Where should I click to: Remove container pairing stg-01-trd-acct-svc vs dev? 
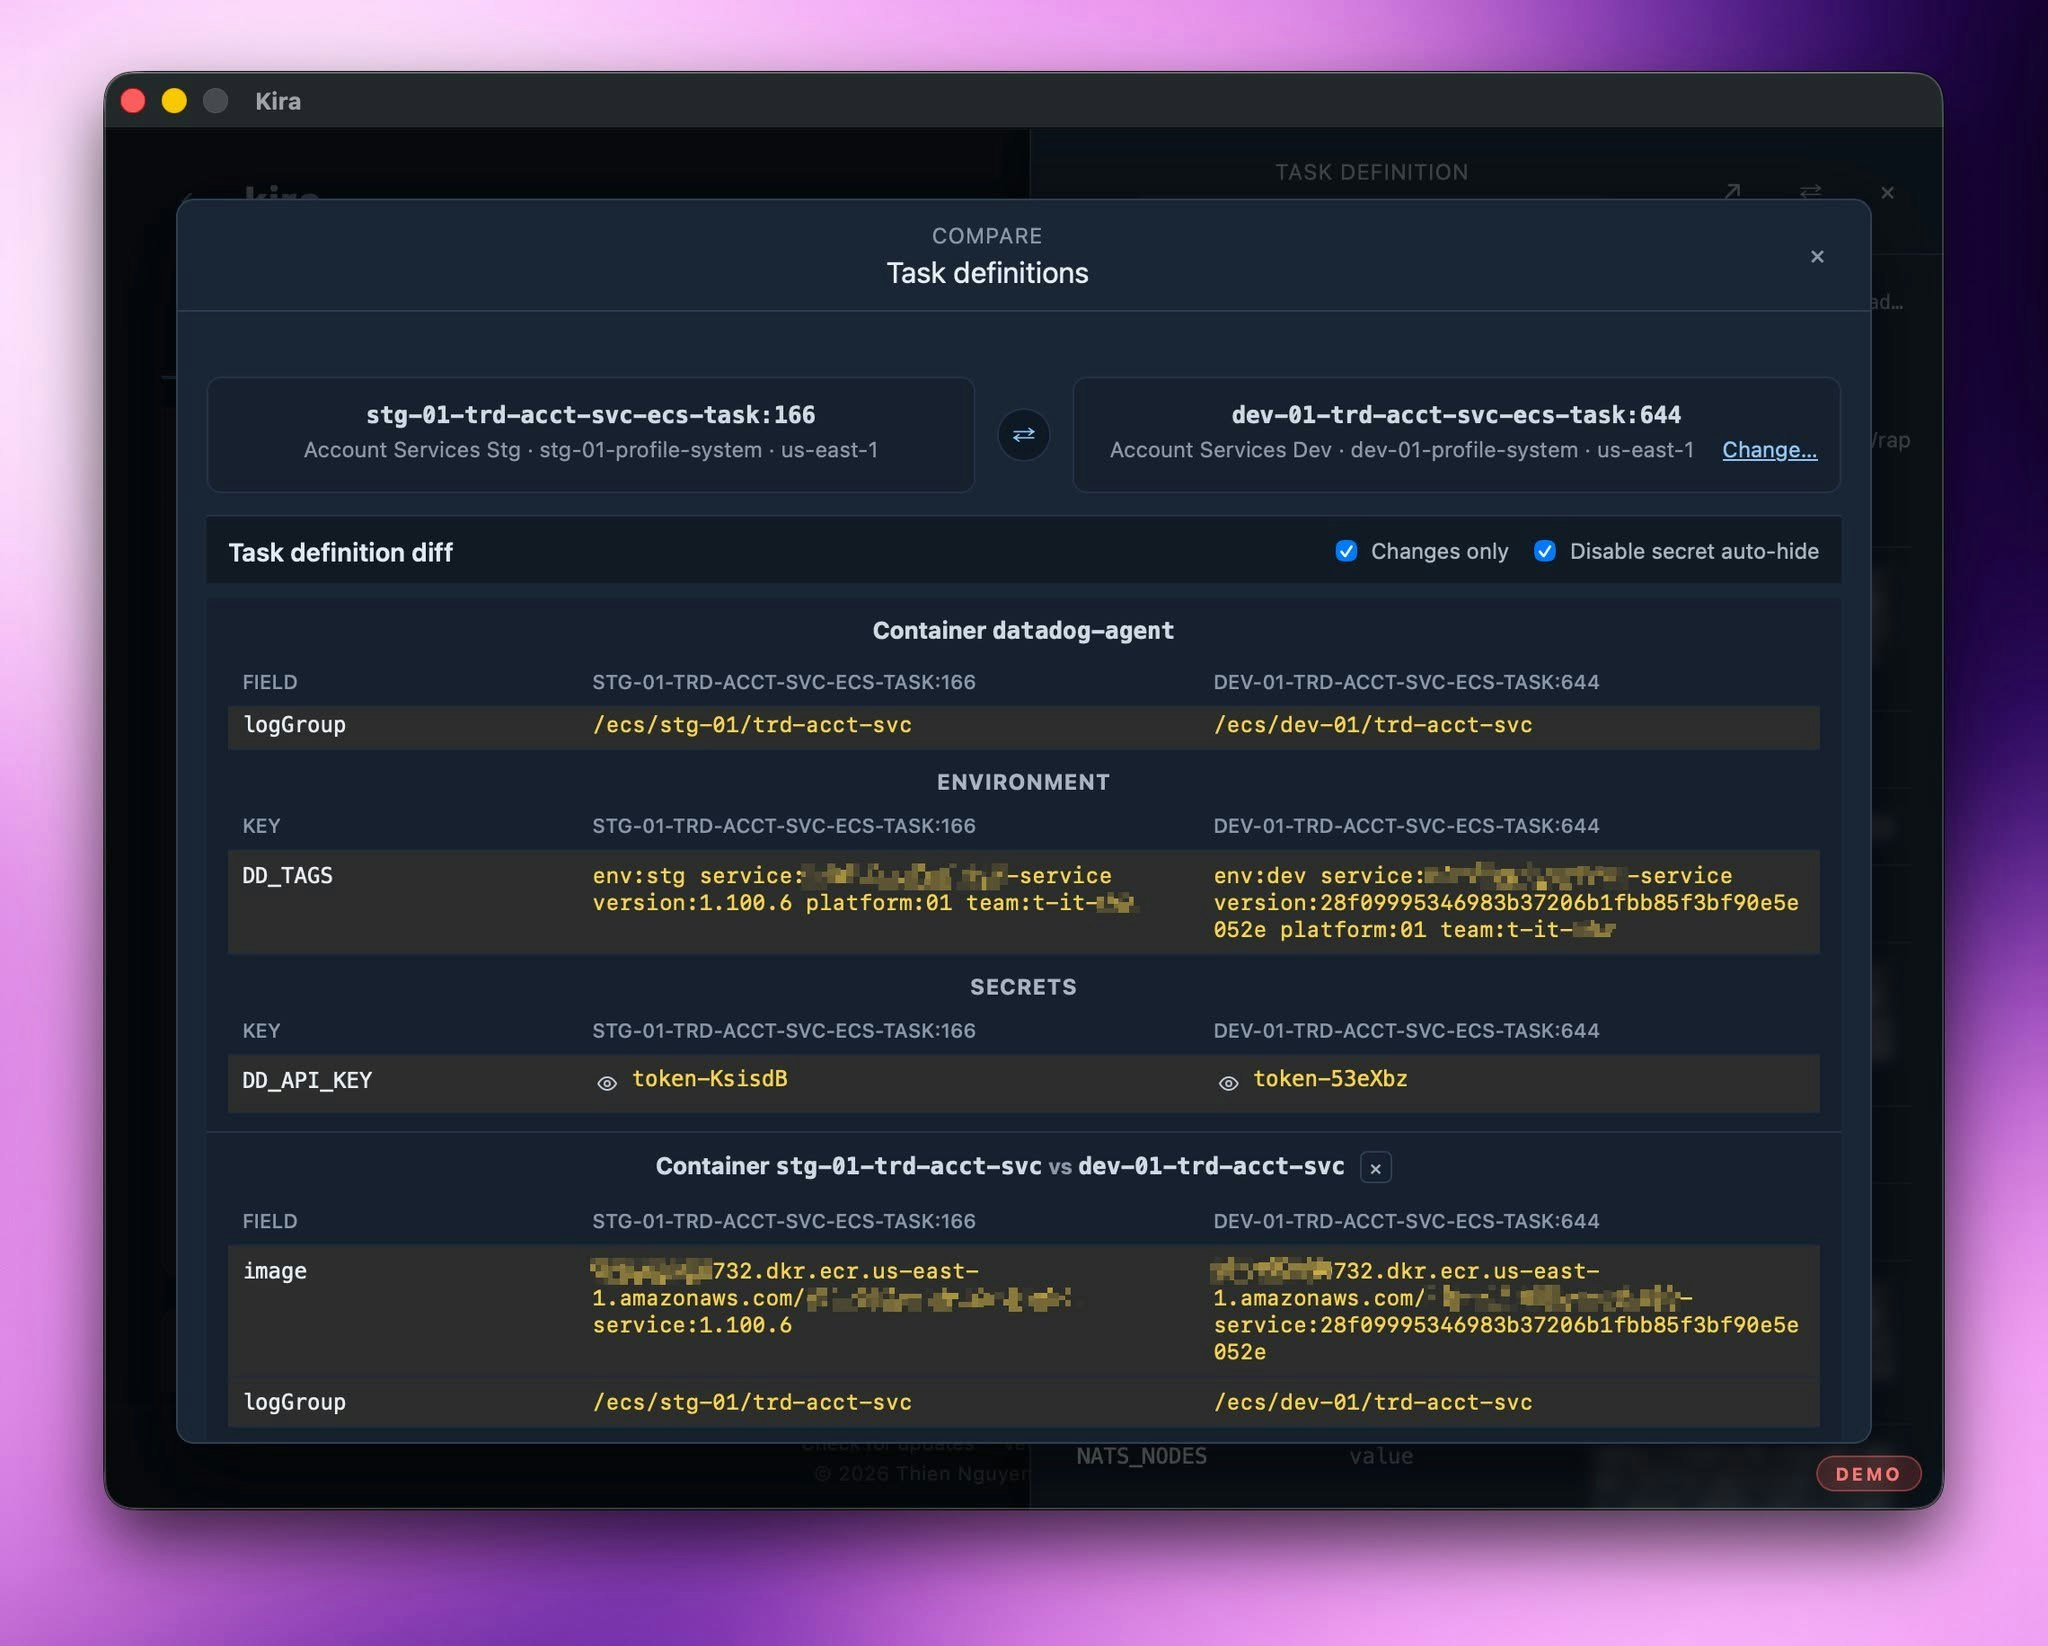pos(1375,1168)
